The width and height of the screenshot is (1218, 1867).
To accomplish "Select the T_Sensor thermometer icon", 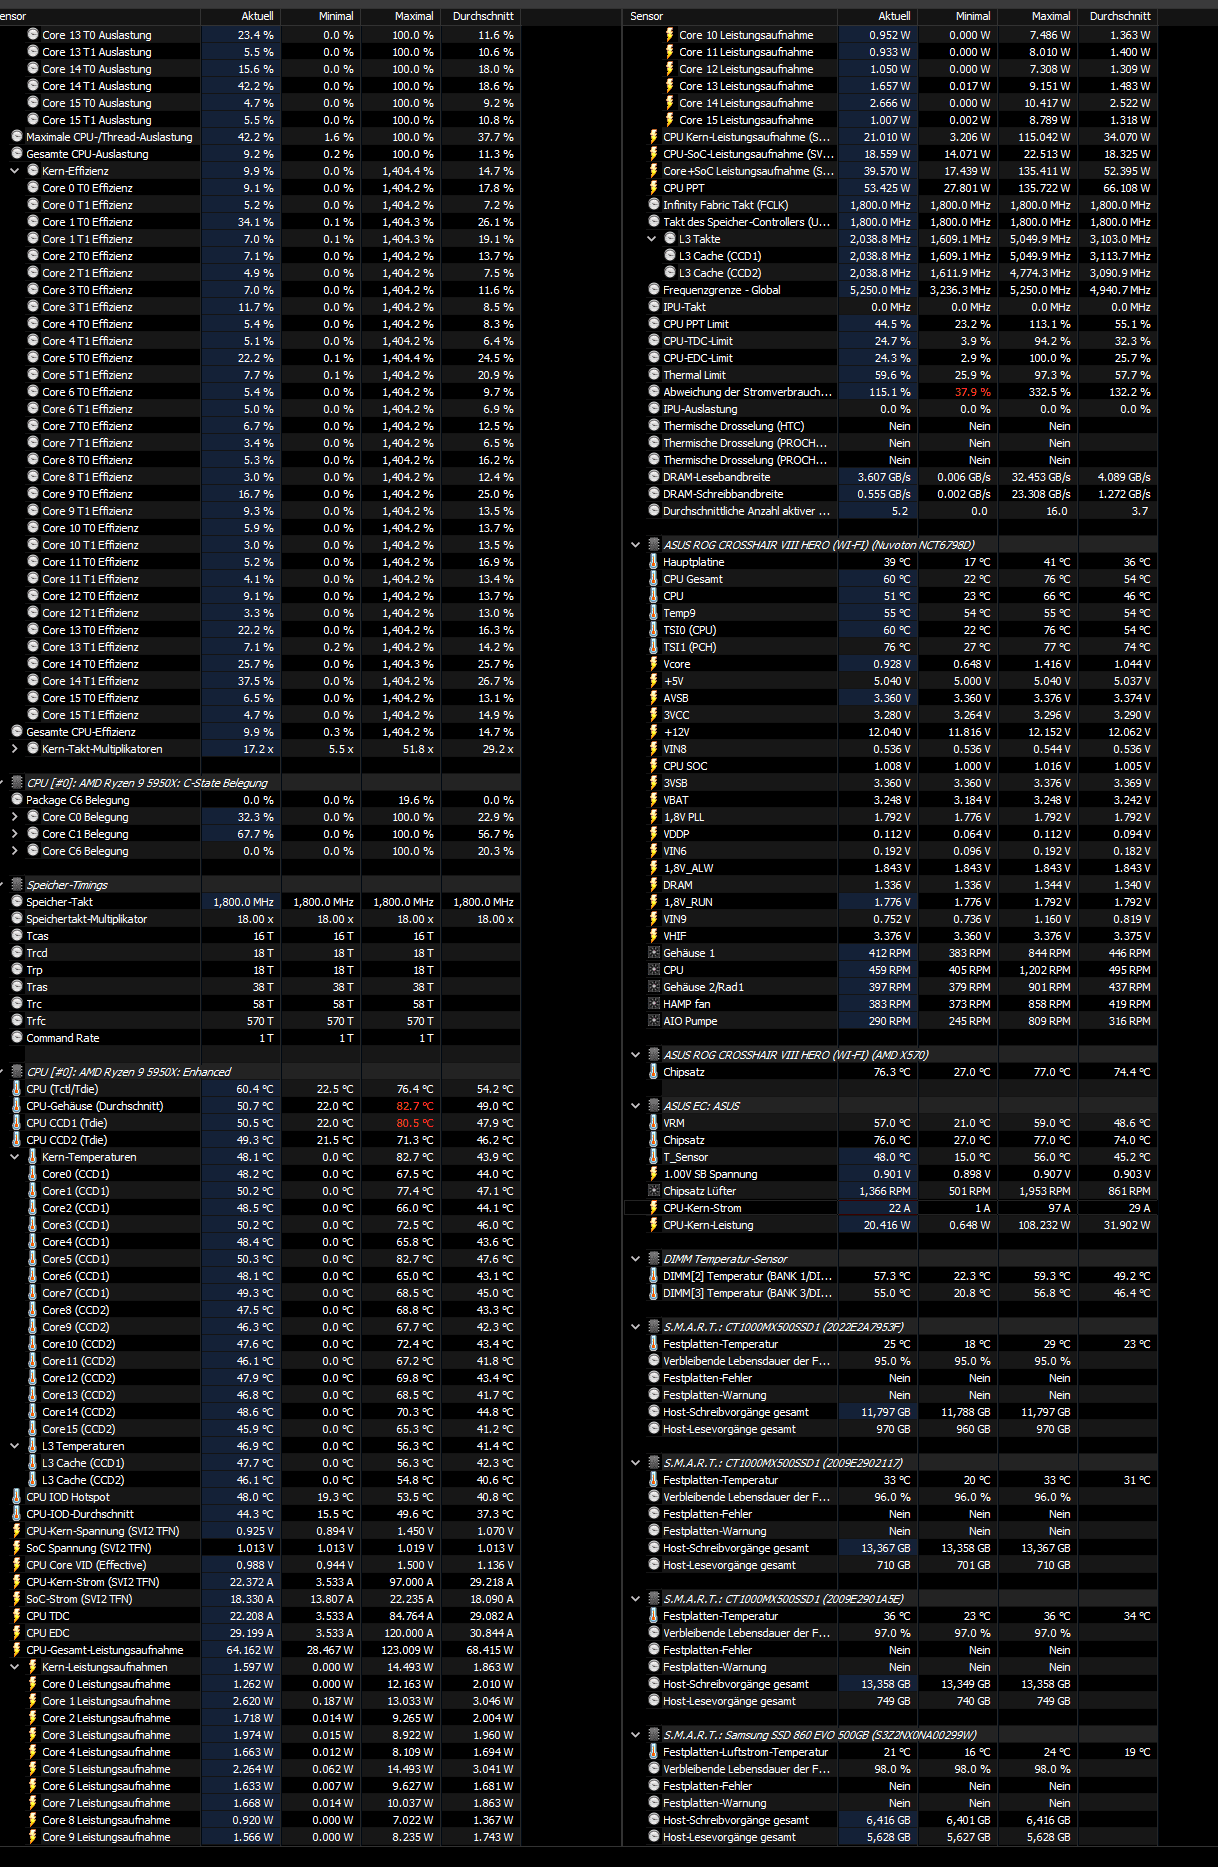I will click(x=654, y=1157).
